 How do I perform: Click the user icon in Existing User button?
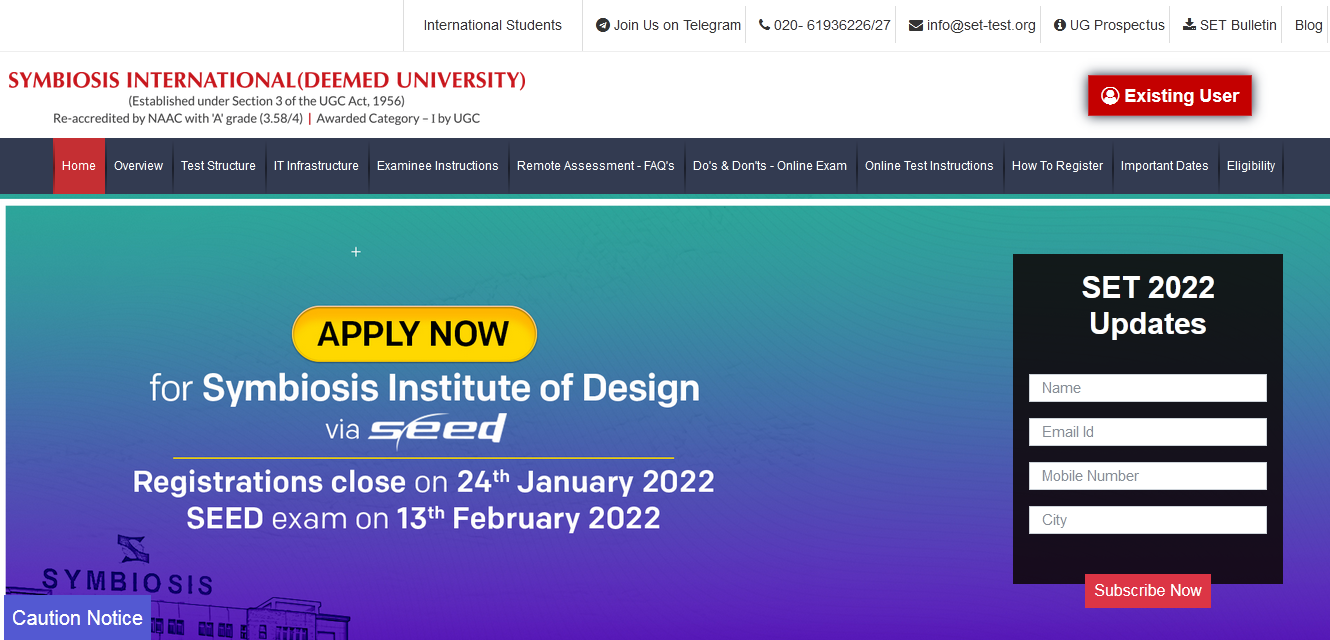pos(1110,96)
